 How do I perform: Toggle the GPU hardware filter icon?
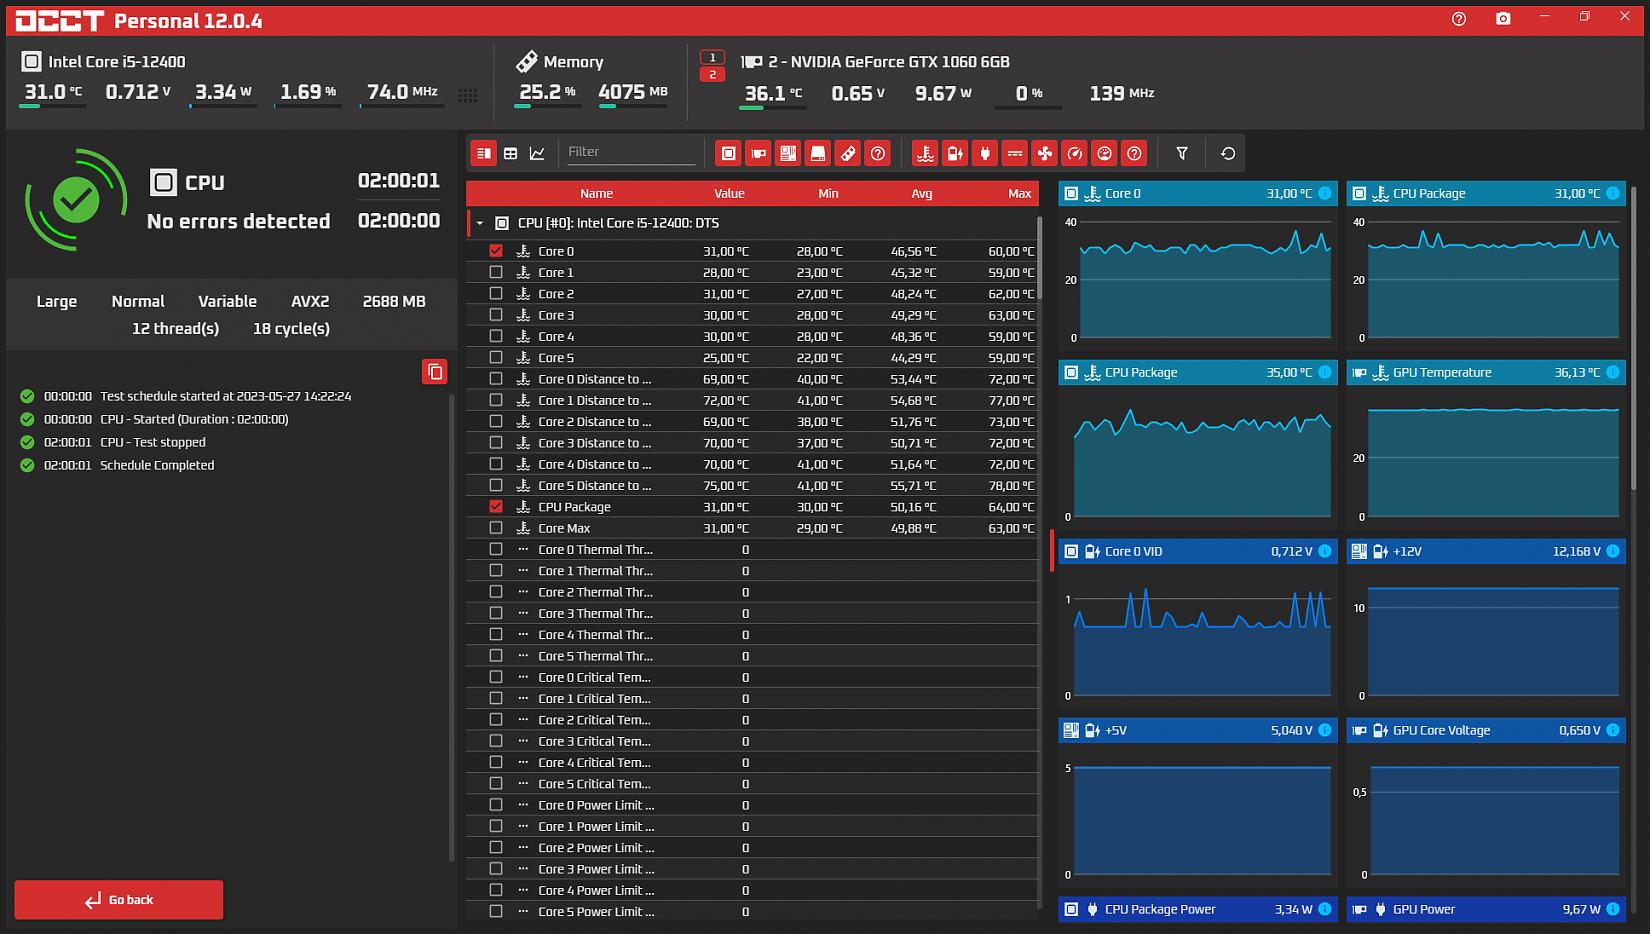tap(758, 153)
